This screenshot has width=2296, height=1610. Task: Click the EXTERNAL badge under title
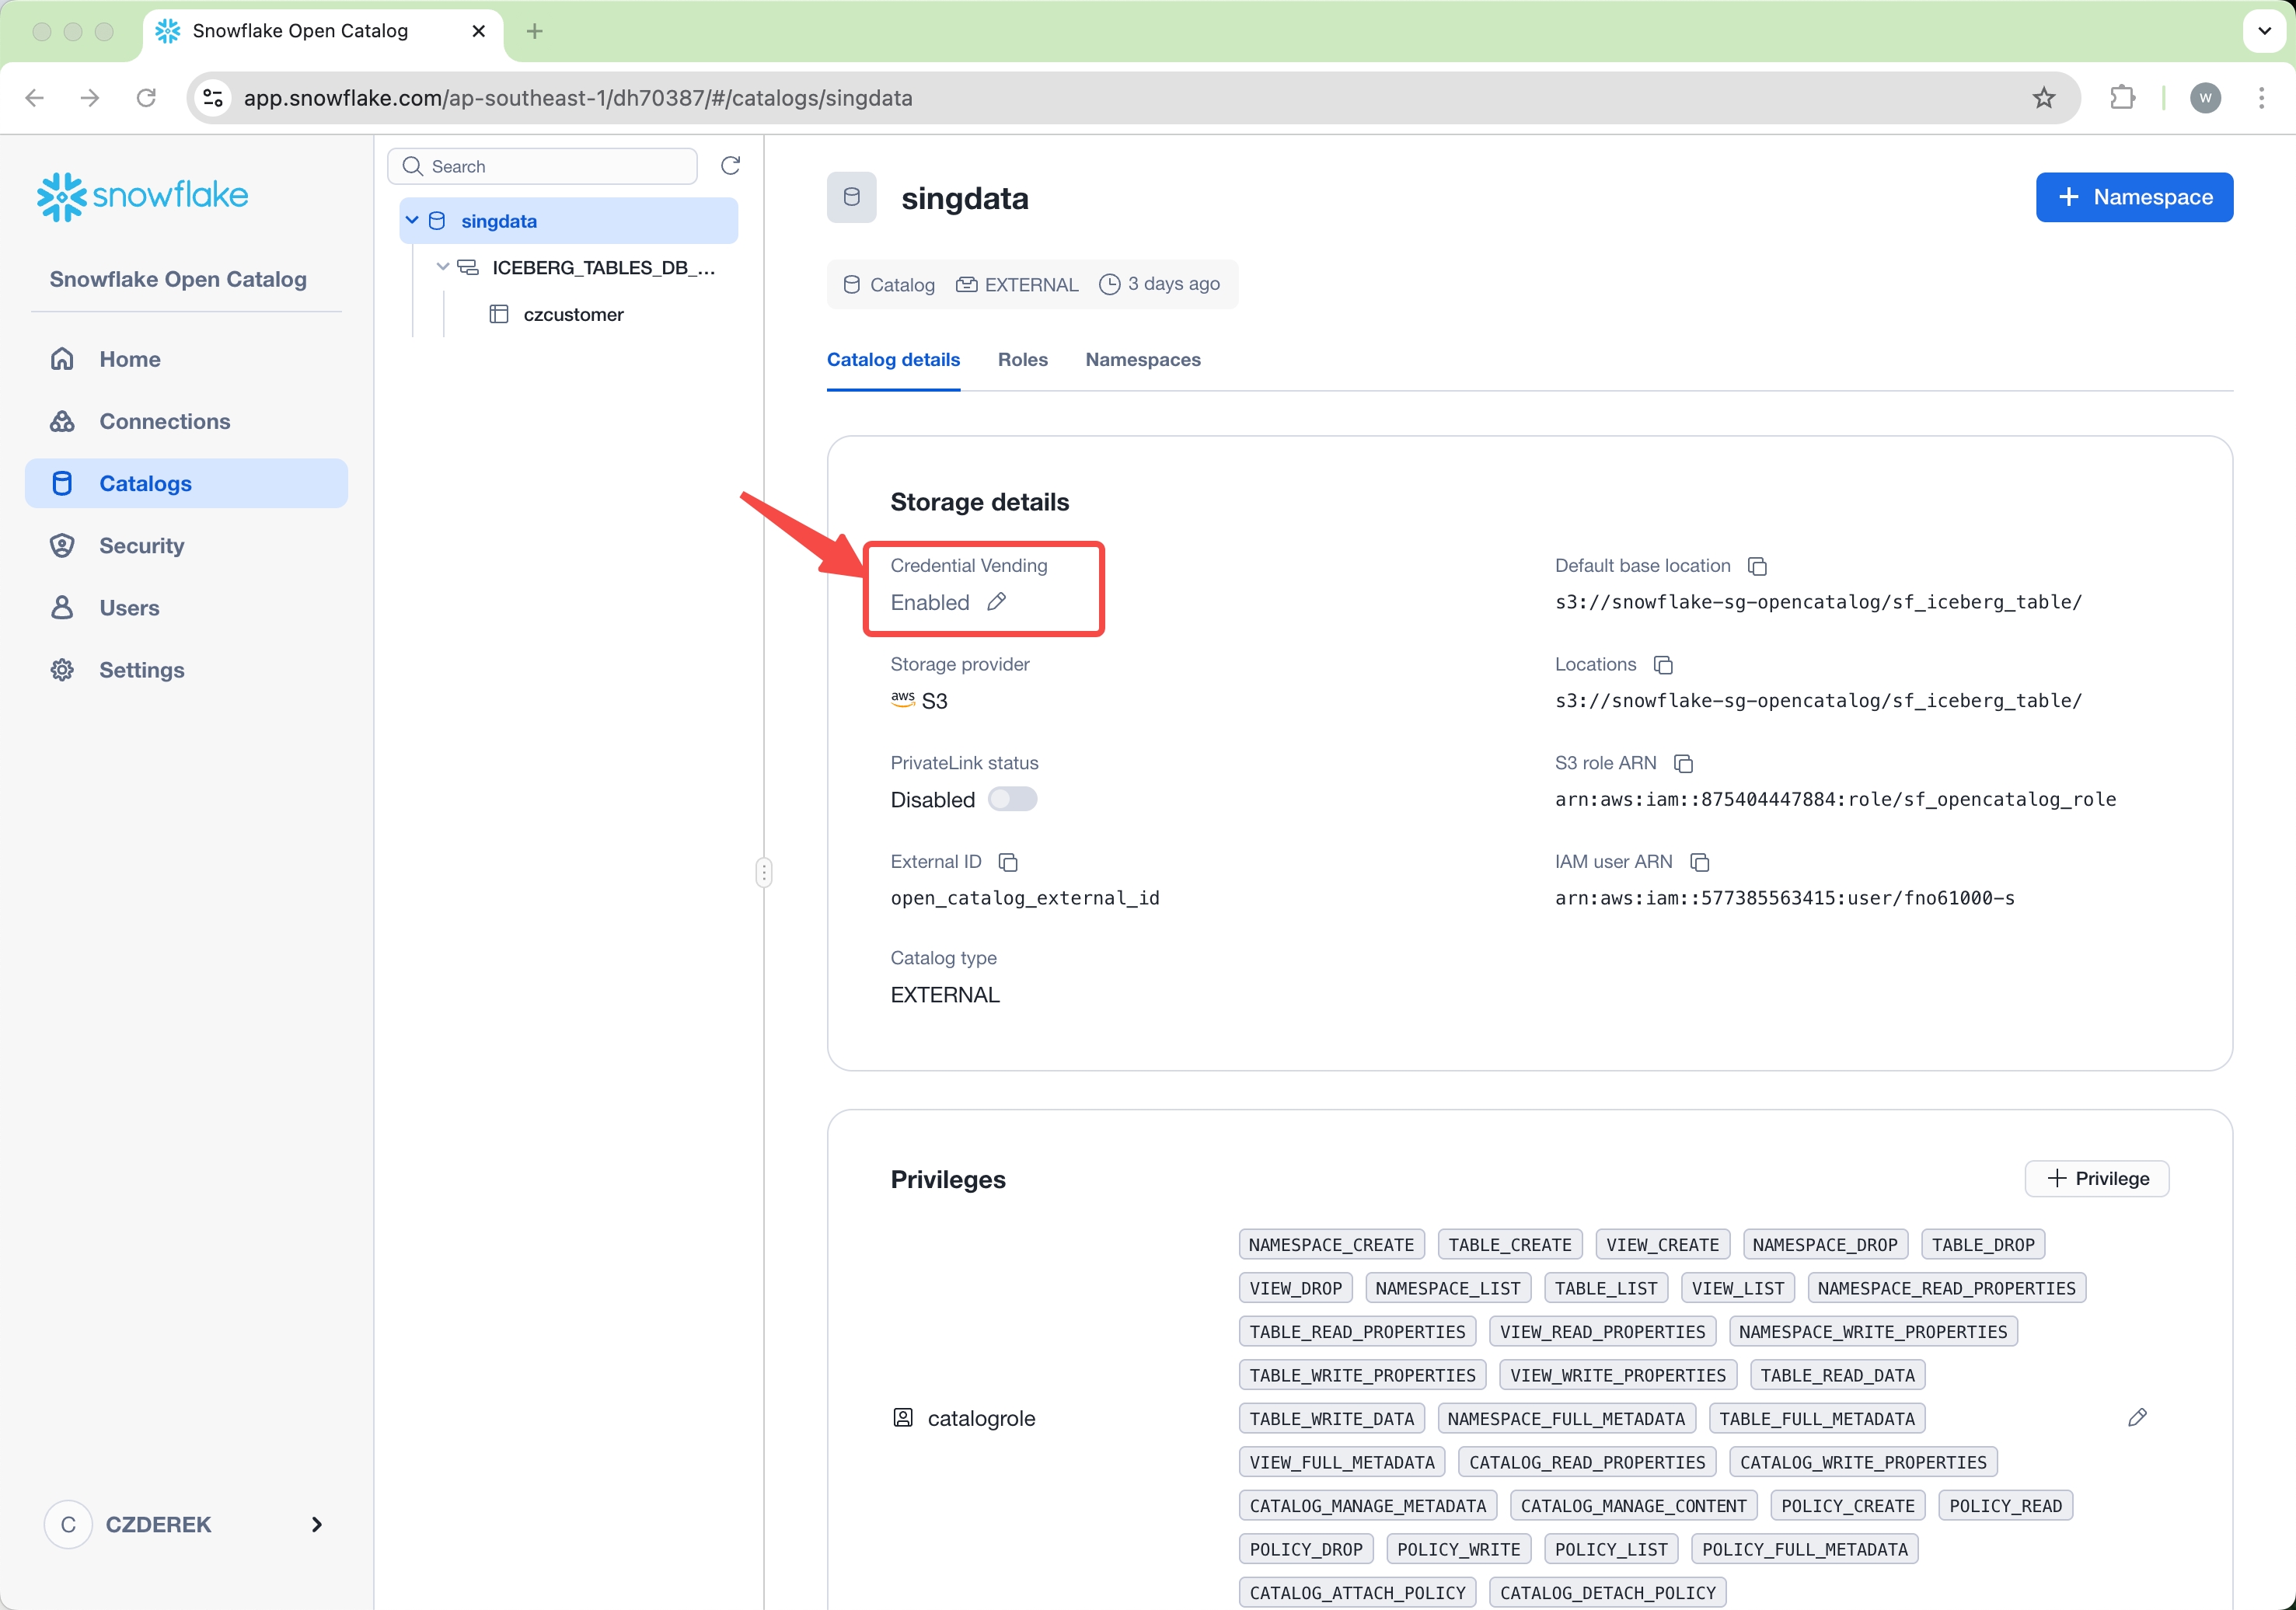pos(1017,284)
